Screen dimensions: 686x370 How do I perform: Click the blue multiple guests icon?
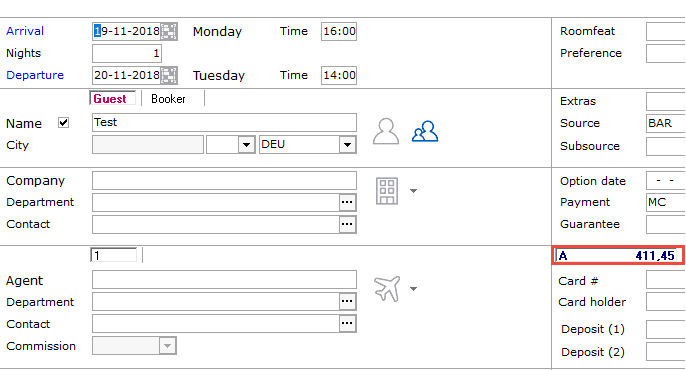425,131
